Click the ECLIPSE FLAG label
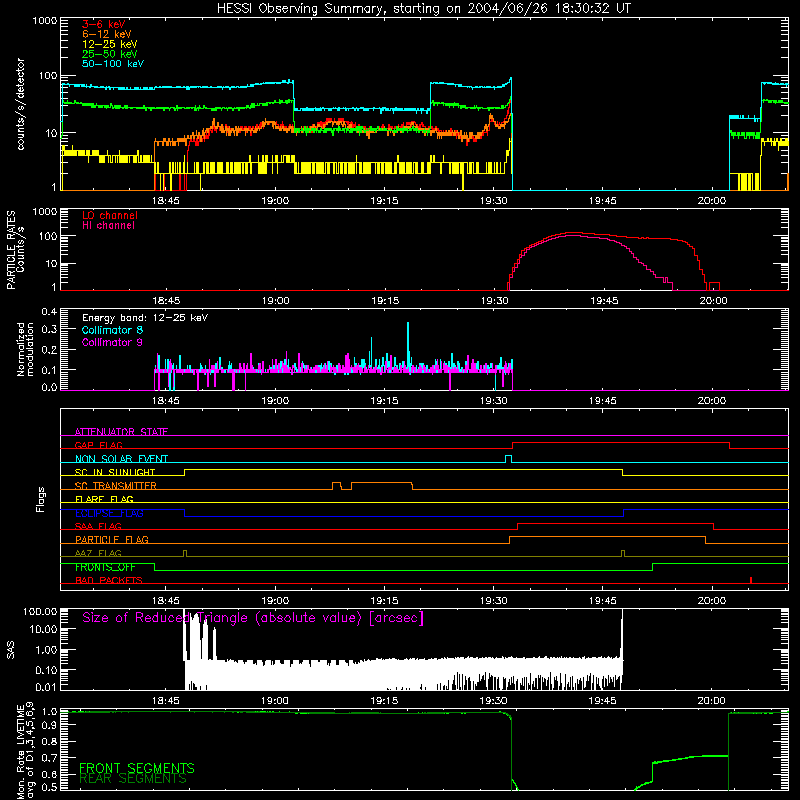This screenshot has width=800, height=800. [x=109, y=513]
